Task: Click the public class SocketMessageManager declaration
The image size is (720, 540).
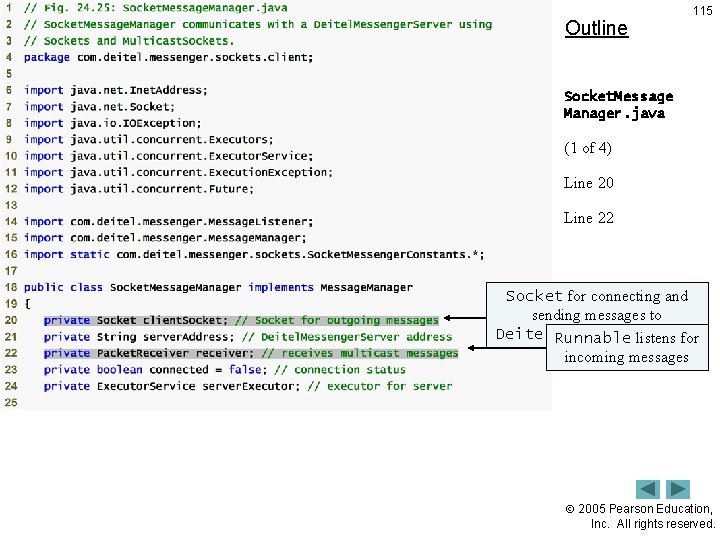Action: (218, 287)
